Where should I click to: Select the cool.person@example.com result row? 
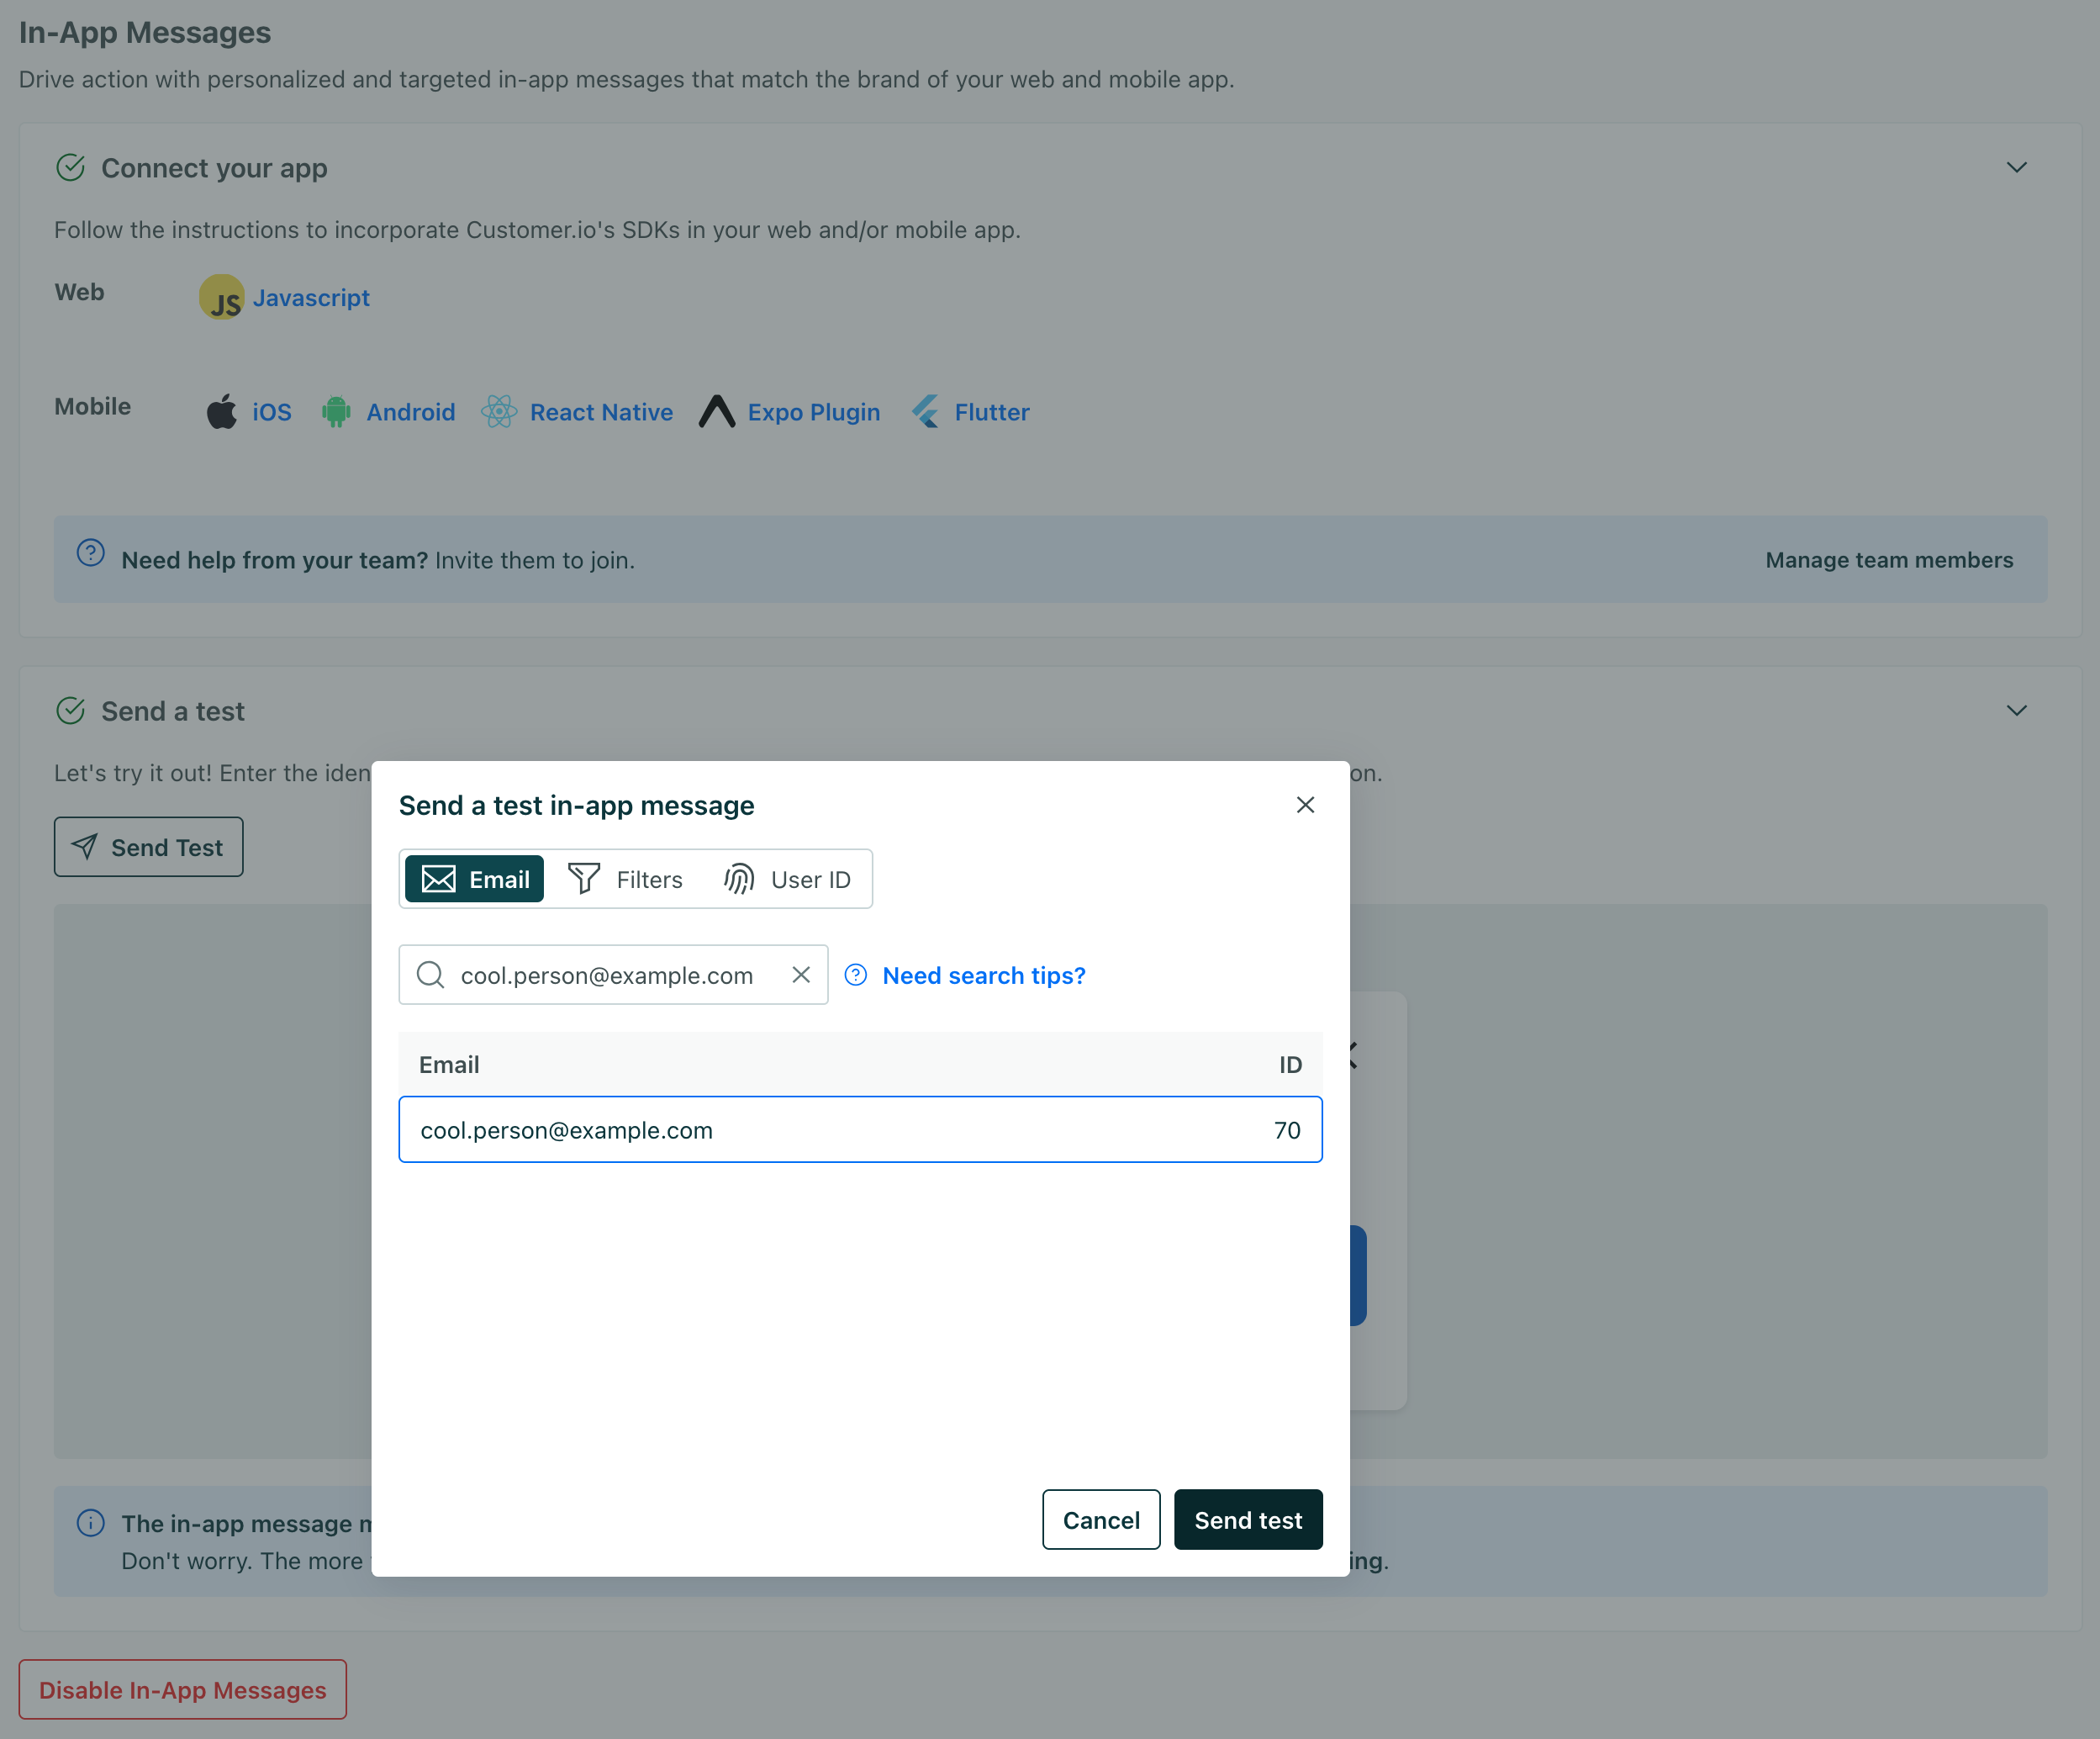click(x=861, y=1130)
